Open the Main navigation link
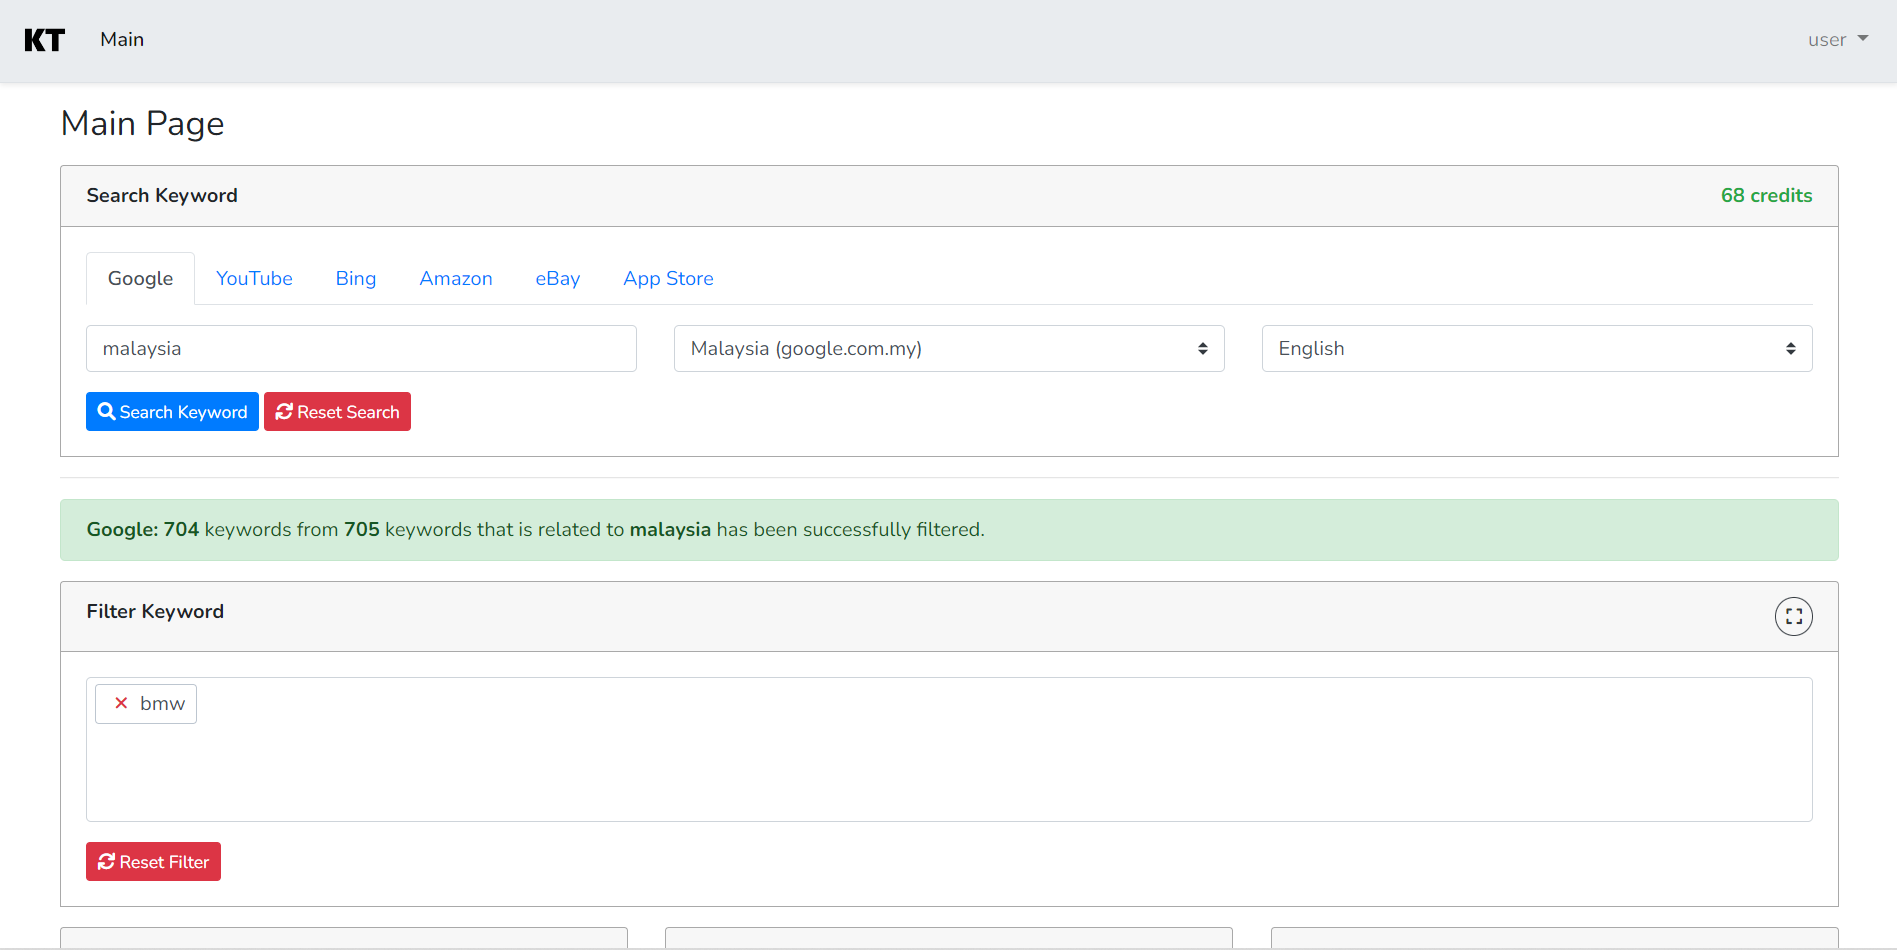1897x950 pixels. tap(122, 40)
